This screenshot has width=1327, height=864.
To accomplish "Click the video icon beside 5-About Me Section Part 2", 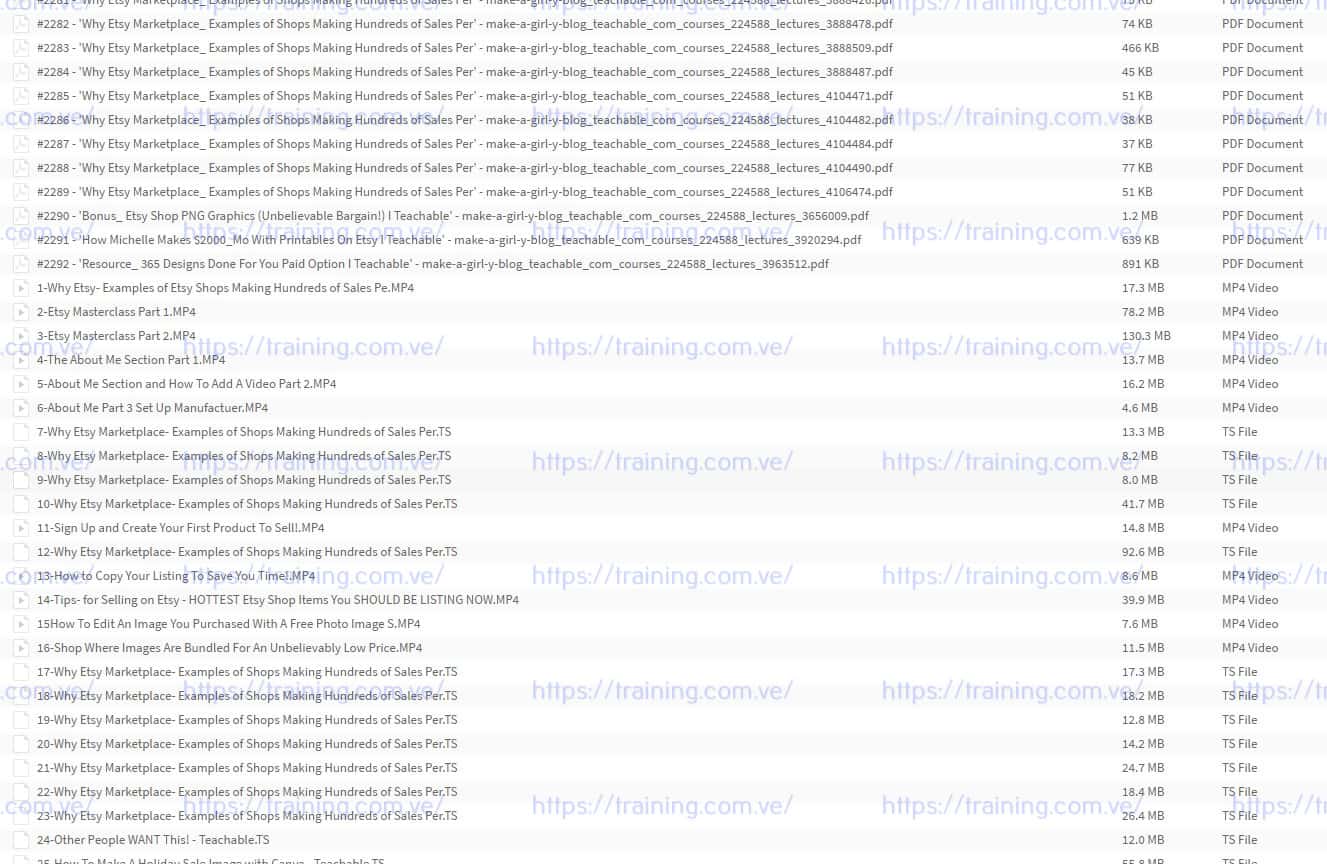I will tap(20, 384).
